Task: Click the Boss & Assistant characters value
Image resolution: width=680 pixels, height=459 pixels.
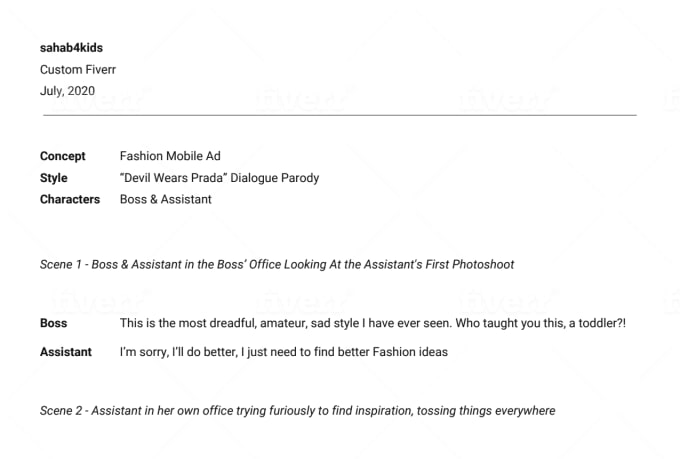Action: point(166,199)
